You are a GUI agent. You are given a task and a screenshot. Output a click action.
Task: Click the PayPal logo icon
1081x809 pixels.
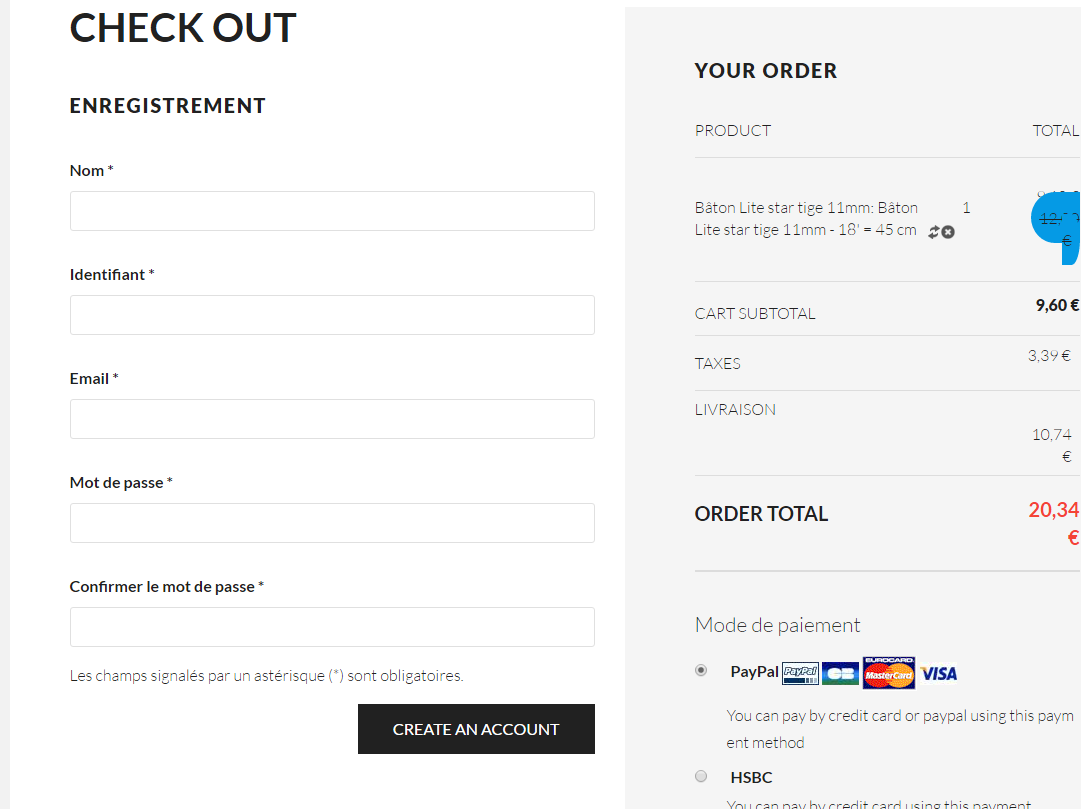(x=800, y=673)
